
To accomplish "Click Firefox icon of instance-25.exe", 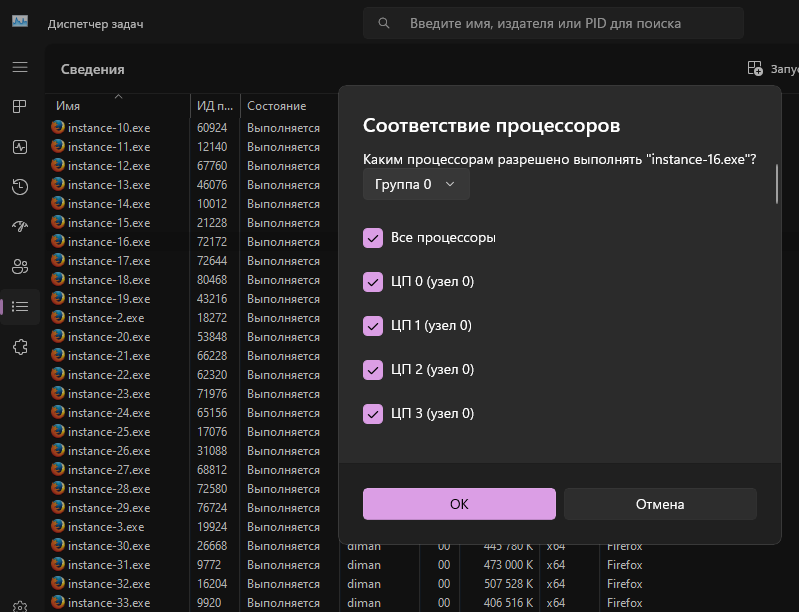I will click(58, 431).
